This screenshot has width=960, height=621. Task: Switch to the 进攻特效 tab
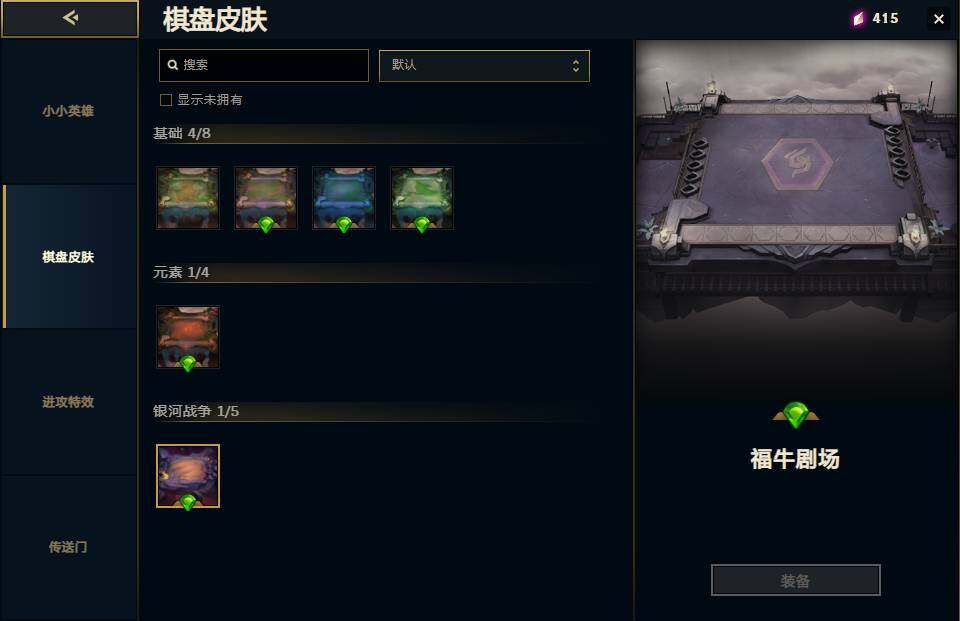coord(68,402)
